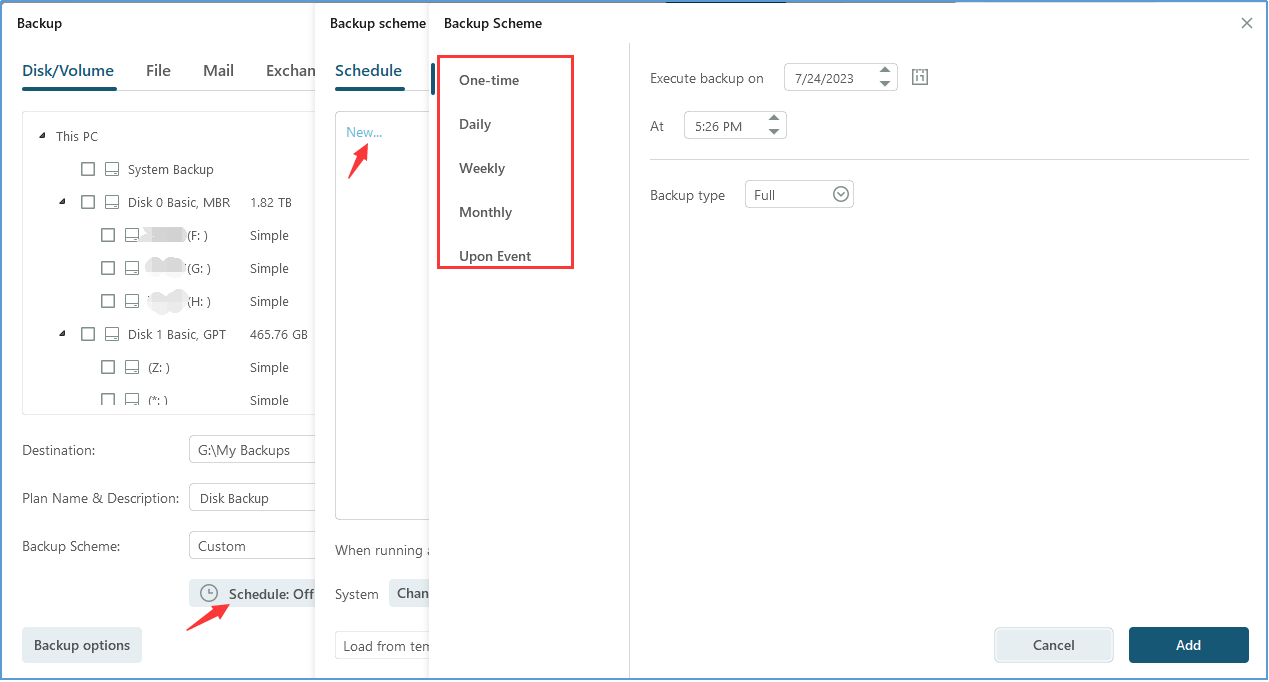The height and width of the screenshot is (682, 1269).
Task: Open the calendar picker beside the backup date
Action: (919, 77)
